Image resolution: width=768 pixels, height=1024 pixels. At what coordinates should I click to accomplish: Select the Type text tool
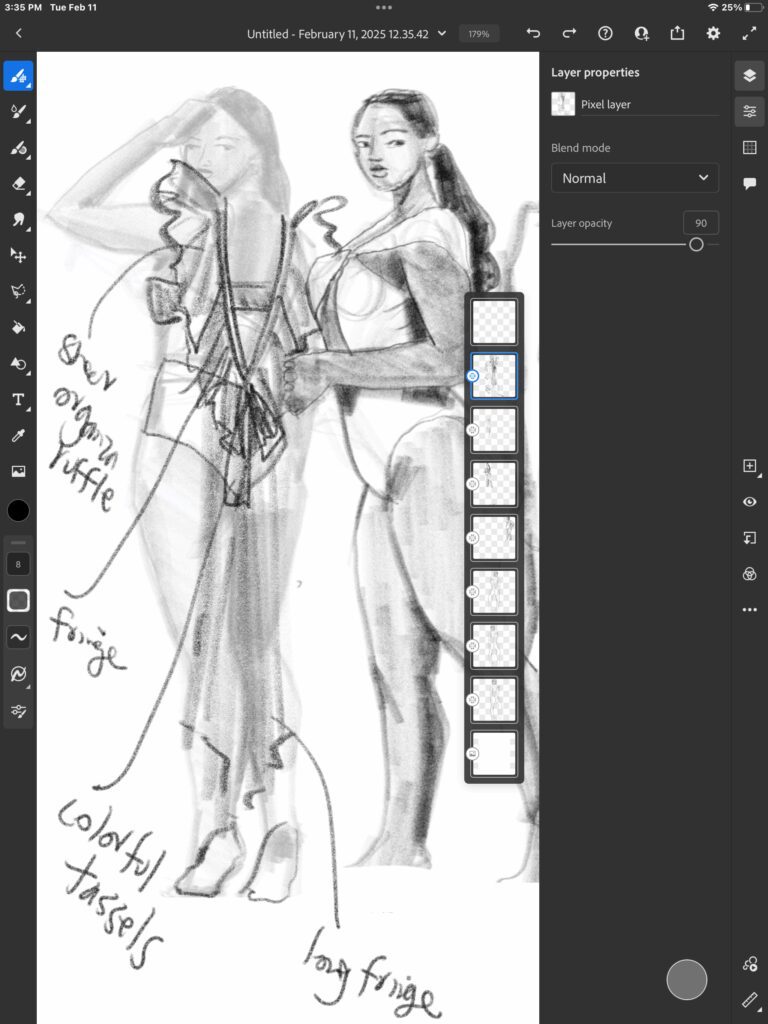click(x=18, y=399)
